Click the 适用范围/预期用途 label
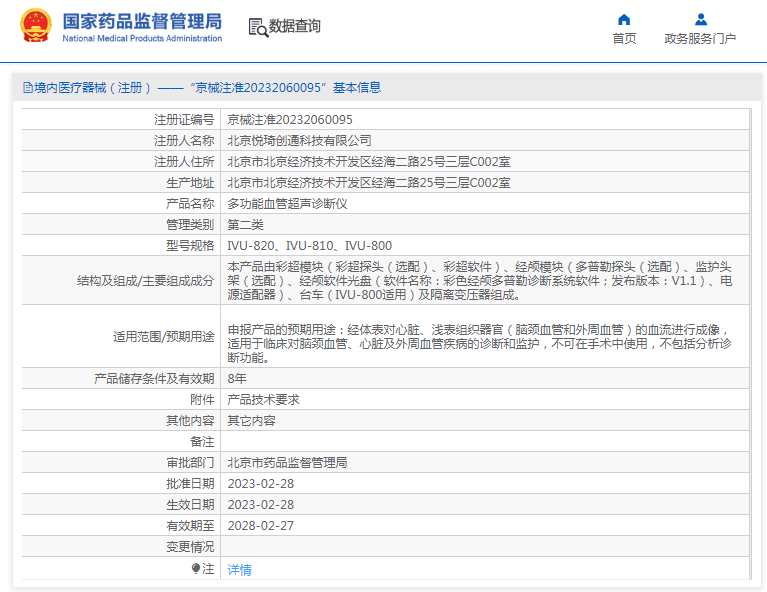Viewport: 767px width, 592px height. pyautogui.click(x=163, y=337)
